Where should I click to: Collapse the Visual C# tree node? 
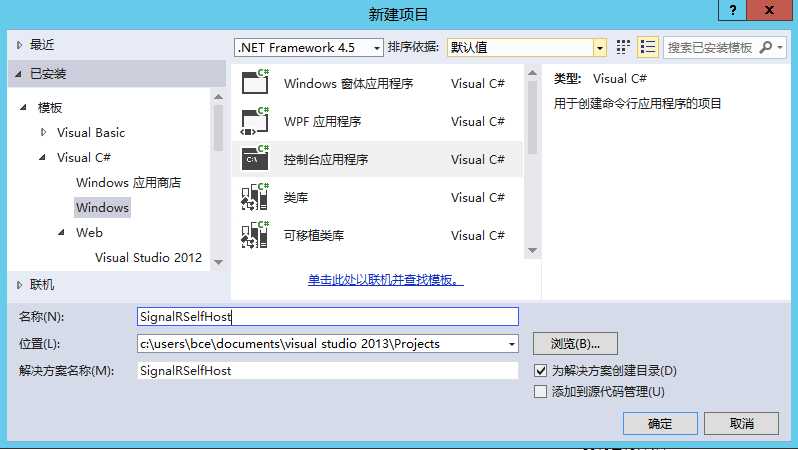coord(42,157)
